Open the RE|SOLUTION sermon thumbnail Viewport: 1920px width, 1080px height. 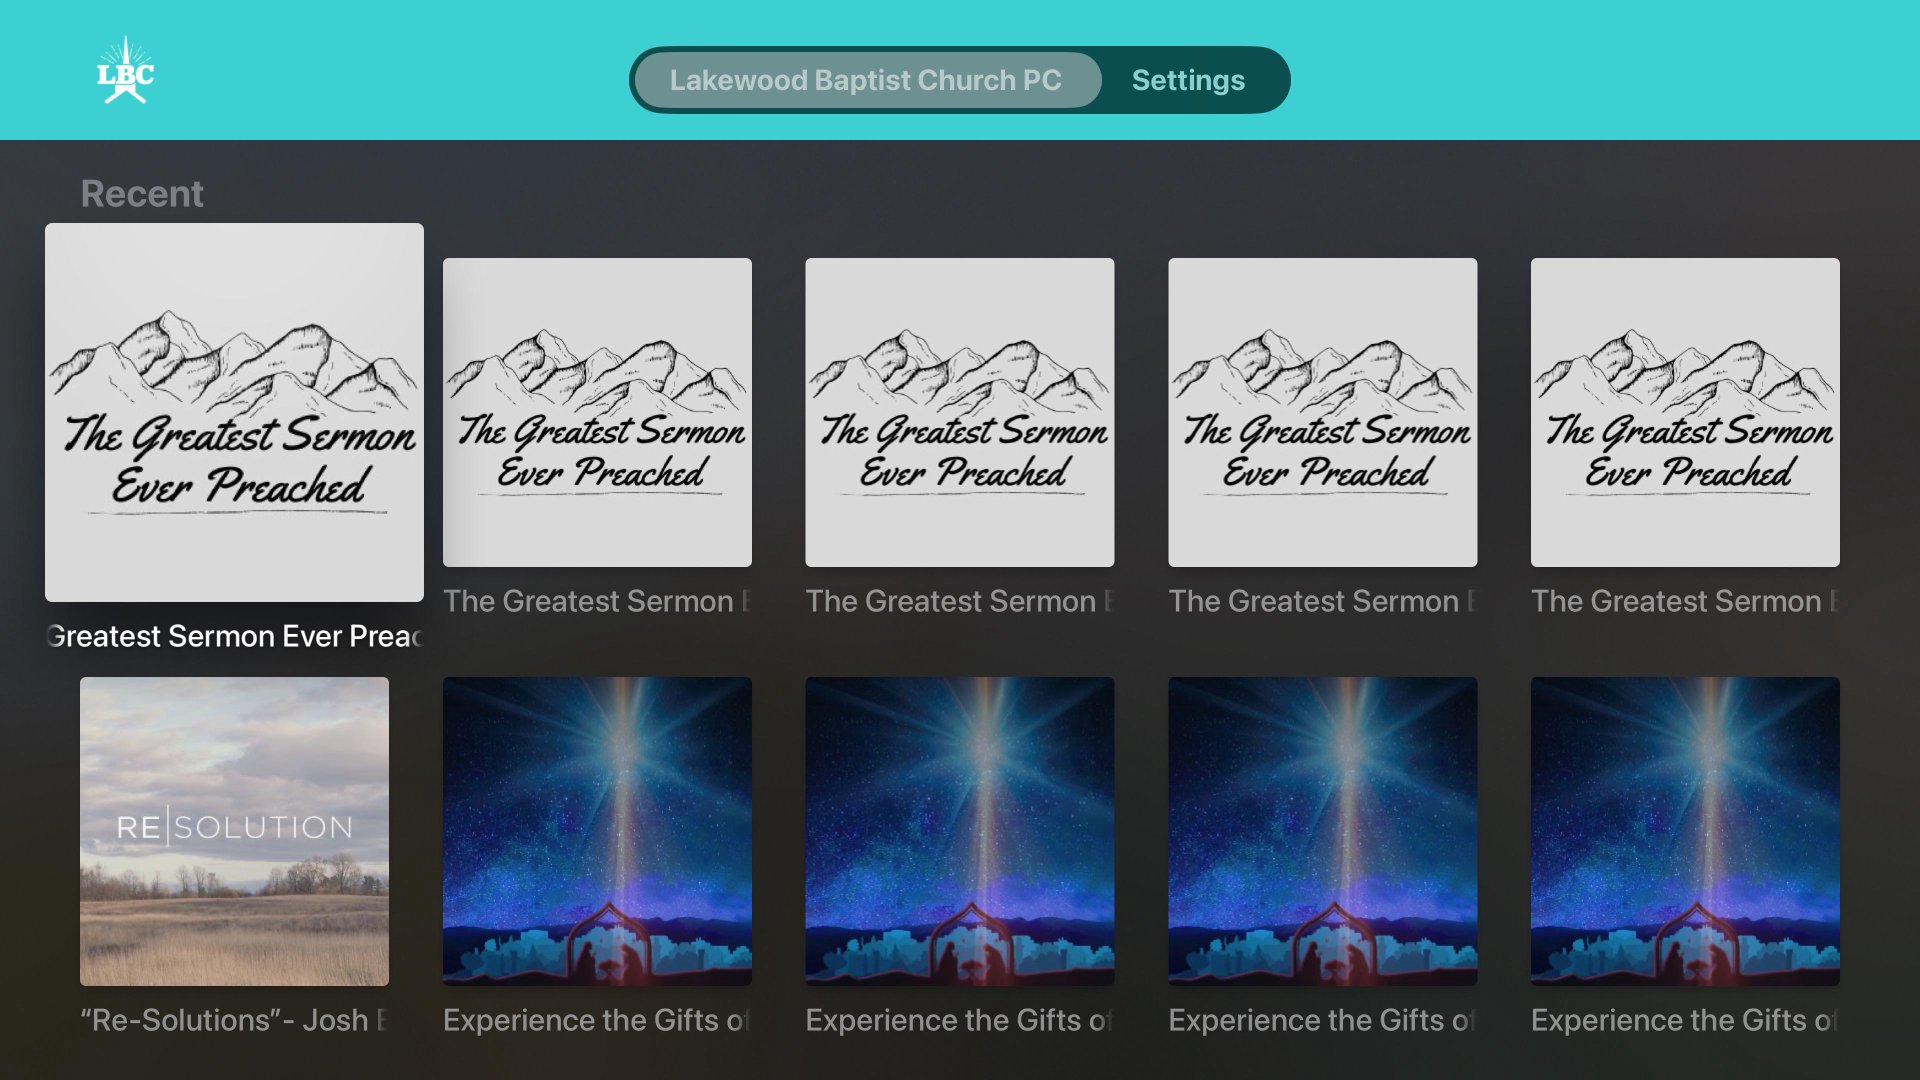pos(234,831)
